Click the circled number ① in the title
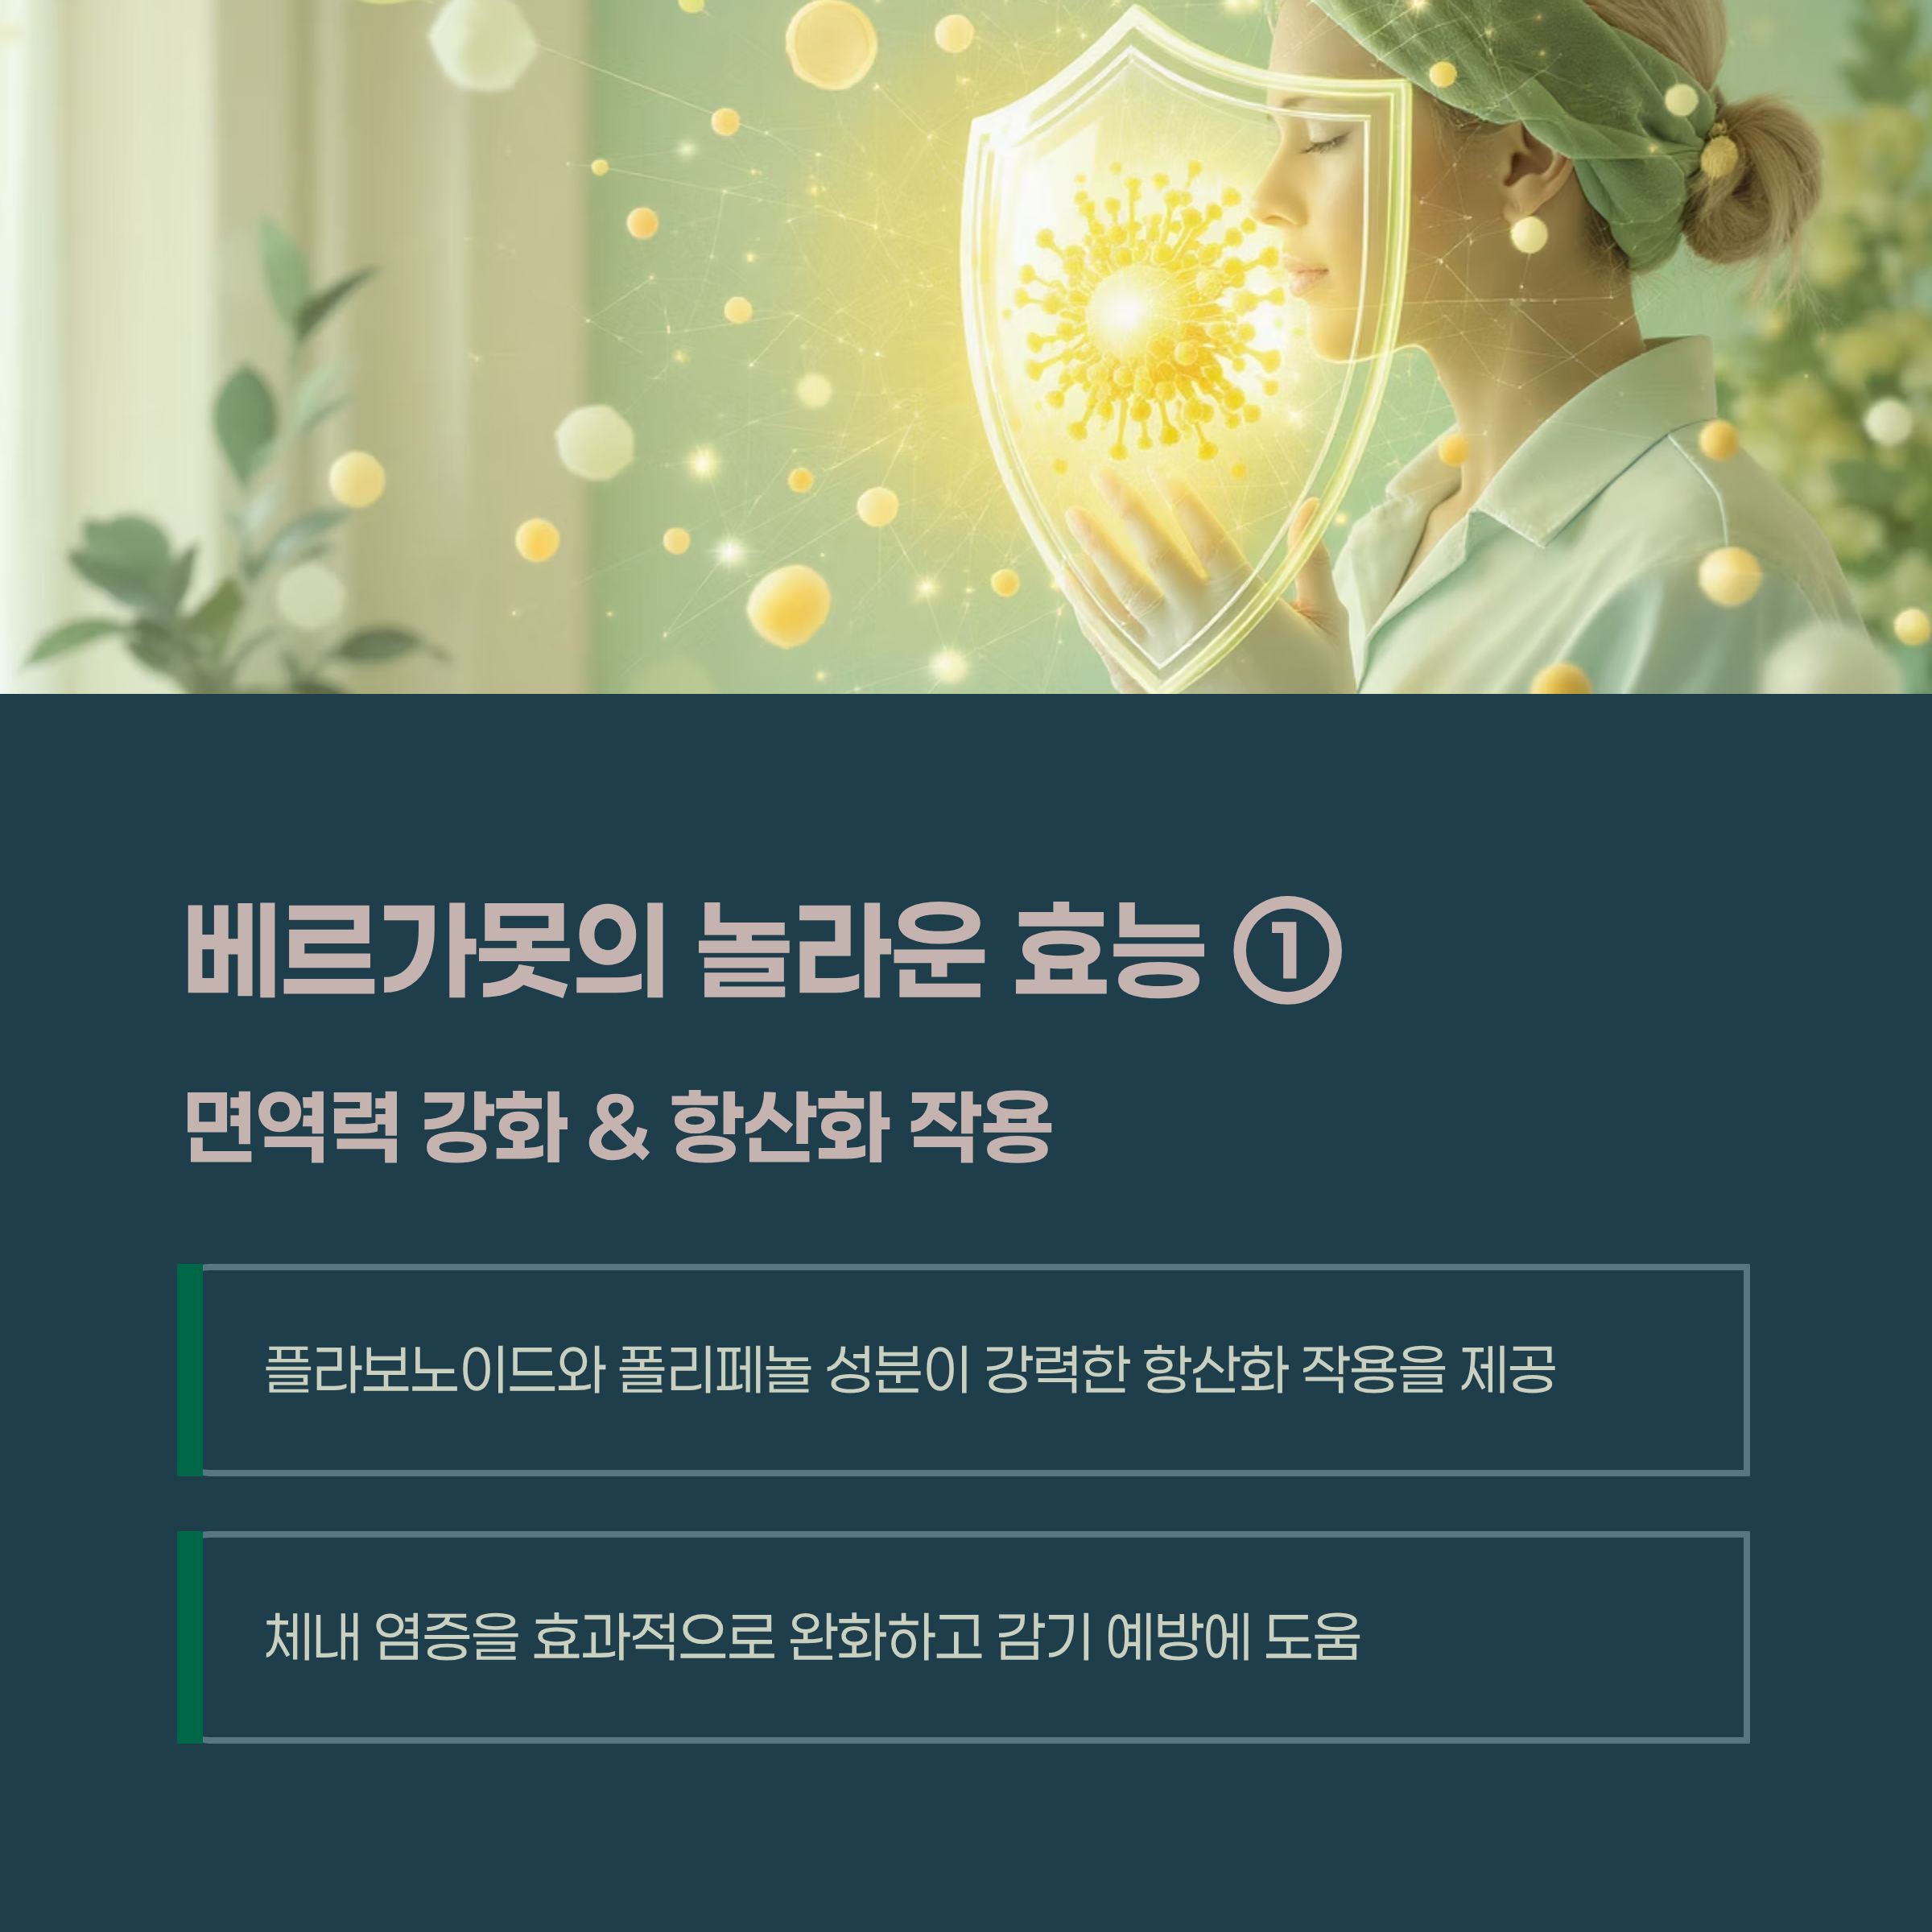 click(1288, 951)
